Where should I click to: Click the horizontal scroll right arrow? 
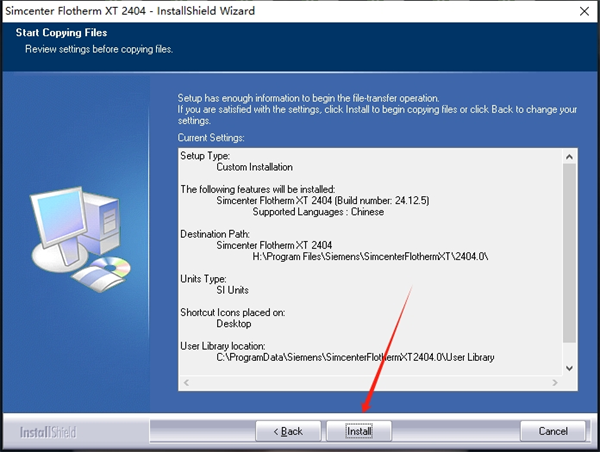click(x=555, y=382)
